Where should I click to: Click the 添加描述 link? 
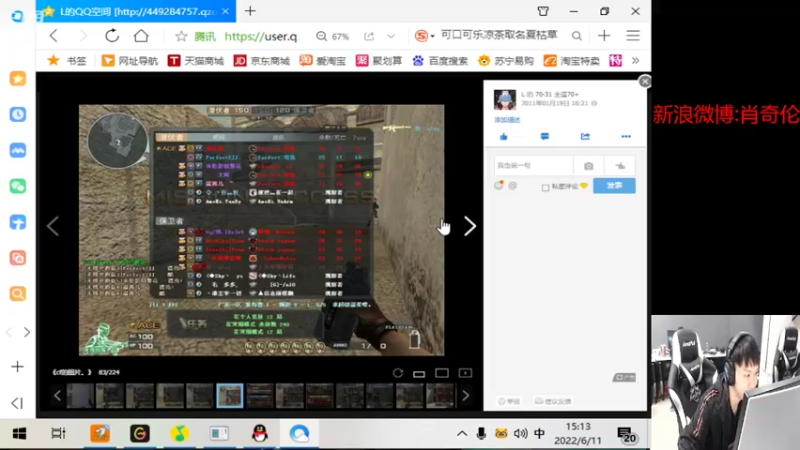[507, 120]
